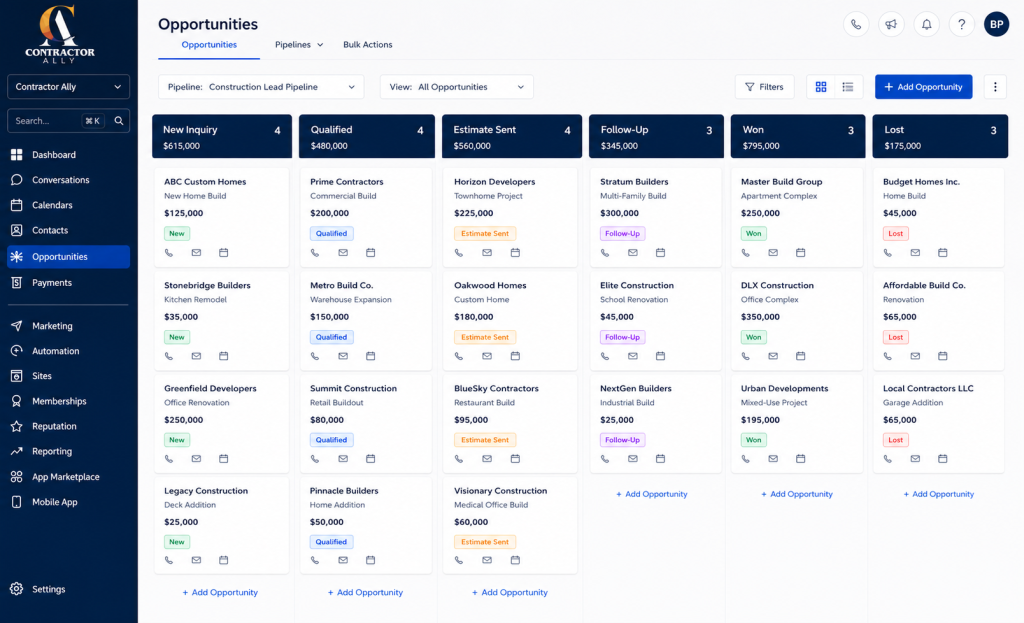Click Add Opportunity link under Won column
Screen dimensions: 1024x623
tap(797, 494)
